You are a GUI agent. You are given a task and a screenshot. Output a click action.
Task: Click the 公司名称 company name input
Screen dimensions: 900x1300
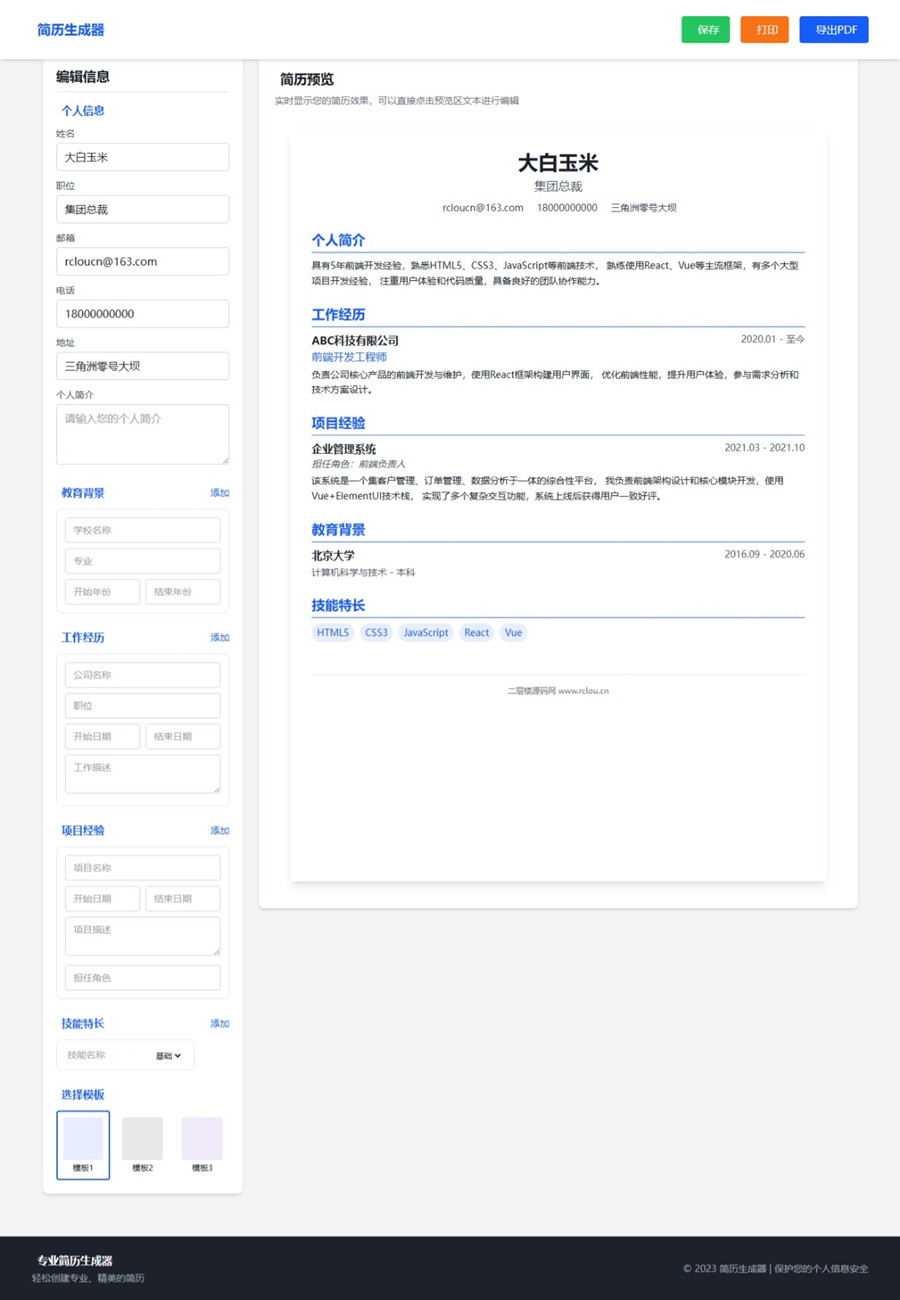point(142,675)
